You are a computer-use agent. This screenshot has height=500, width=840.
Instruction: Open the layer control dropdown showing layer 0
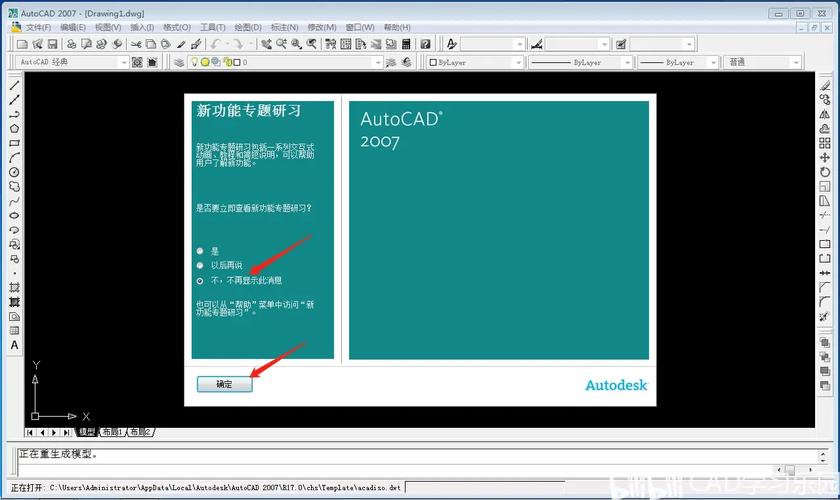(x=378, y=63)
